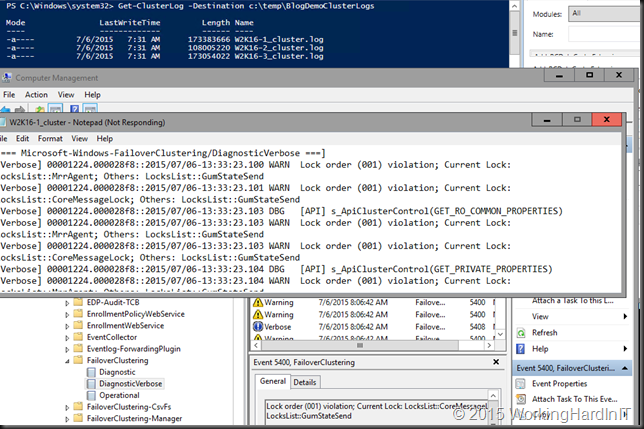The image size is (644, 429).
Task: Open Help menu in Notepad
Action: click(x=105, y=139)
